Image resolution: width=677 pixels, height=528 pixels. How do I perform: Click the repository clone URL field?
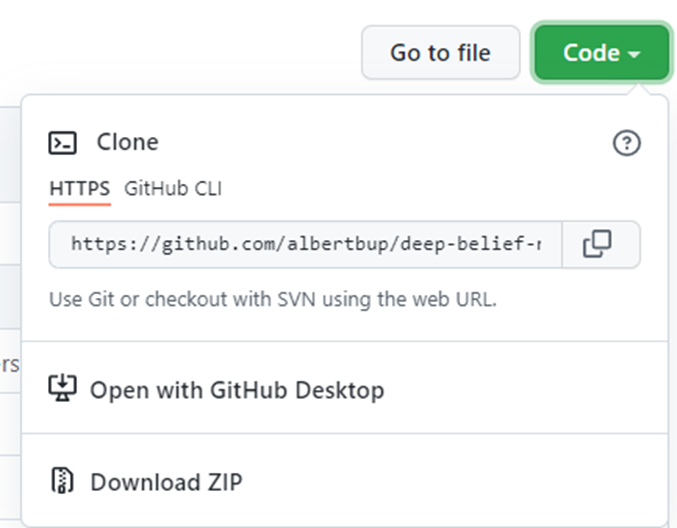(x=305, y=244)
